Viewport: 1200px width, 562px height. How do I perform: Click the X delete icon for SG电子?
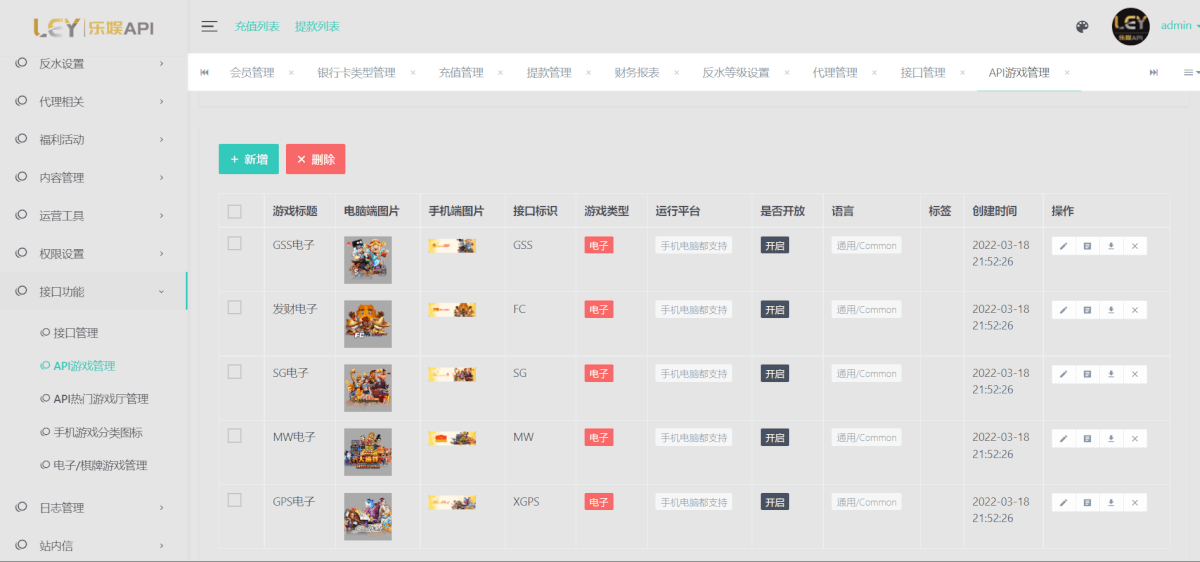point(1135,374)
